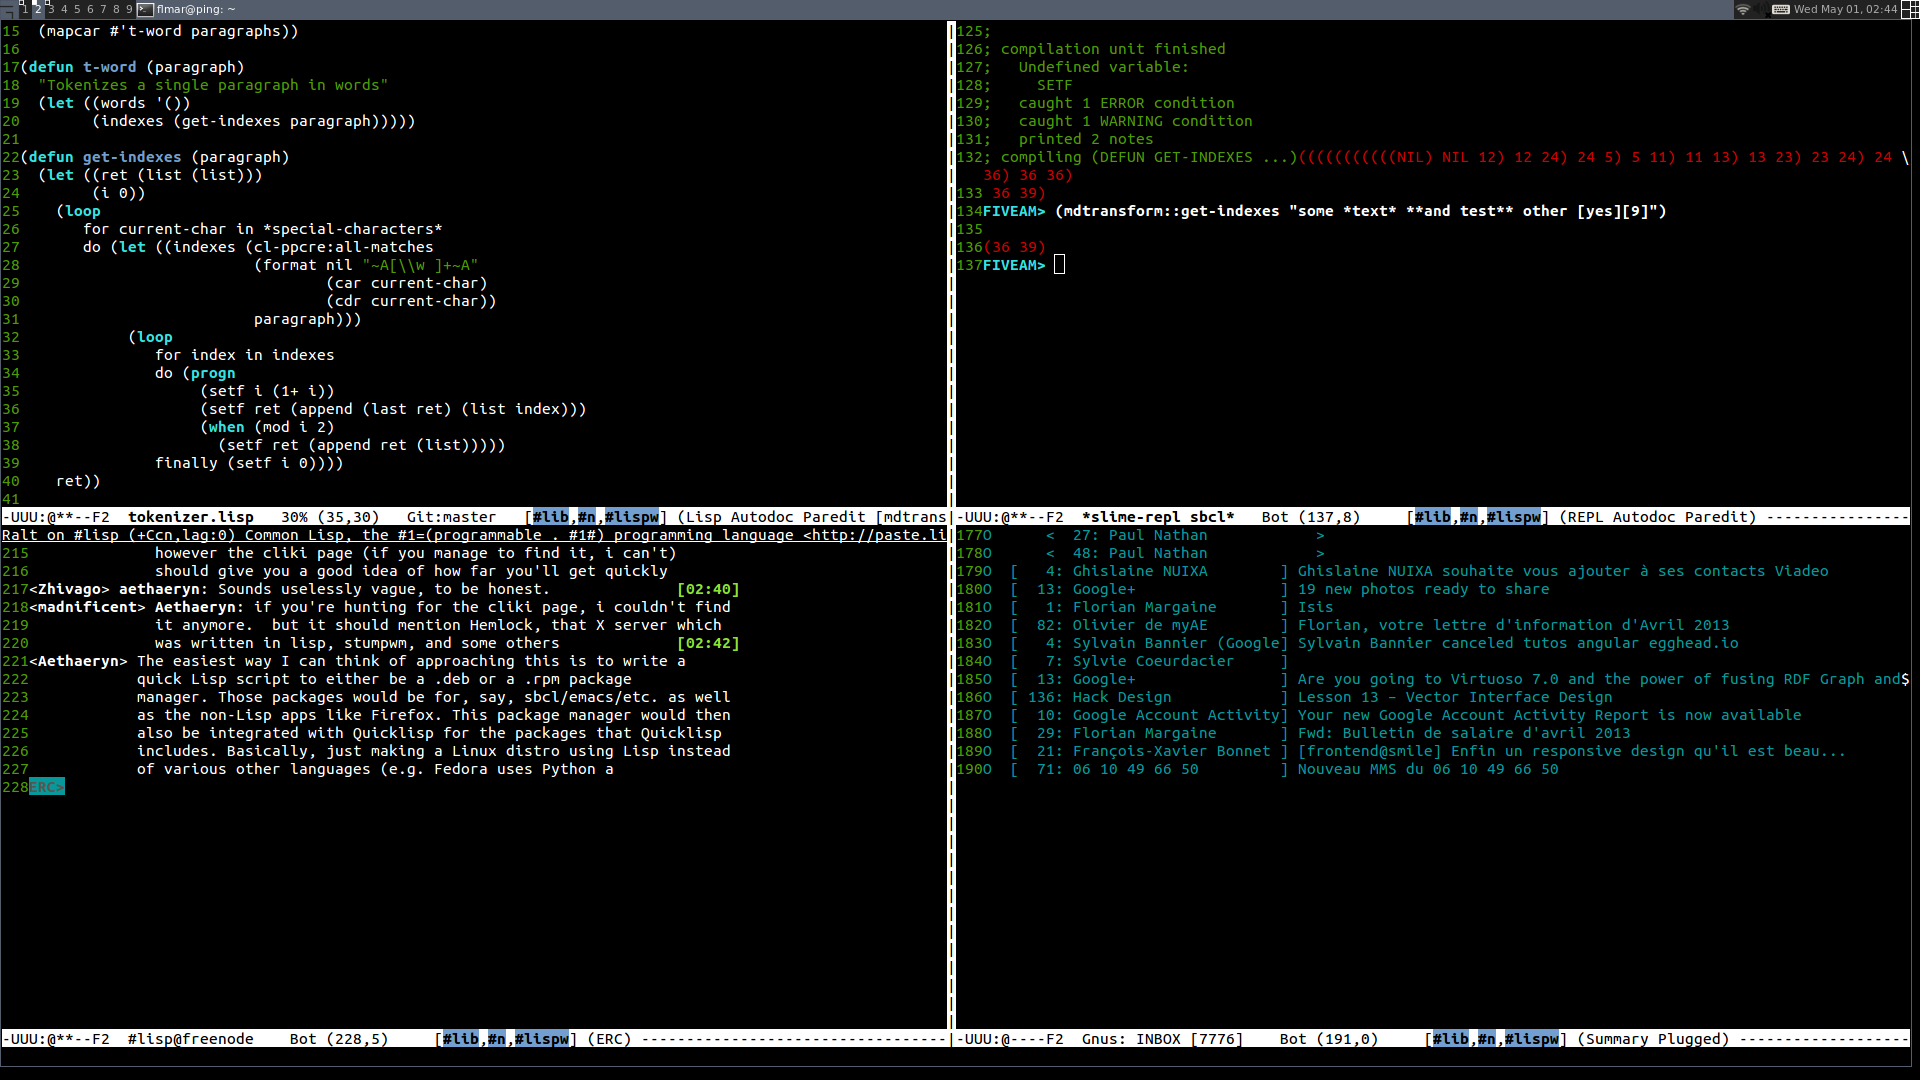The height and width of the screenshot is (1080, 1920).
Task: Select the Ghislaine NUIXA Viadeo message
Action: [1419, 571]
